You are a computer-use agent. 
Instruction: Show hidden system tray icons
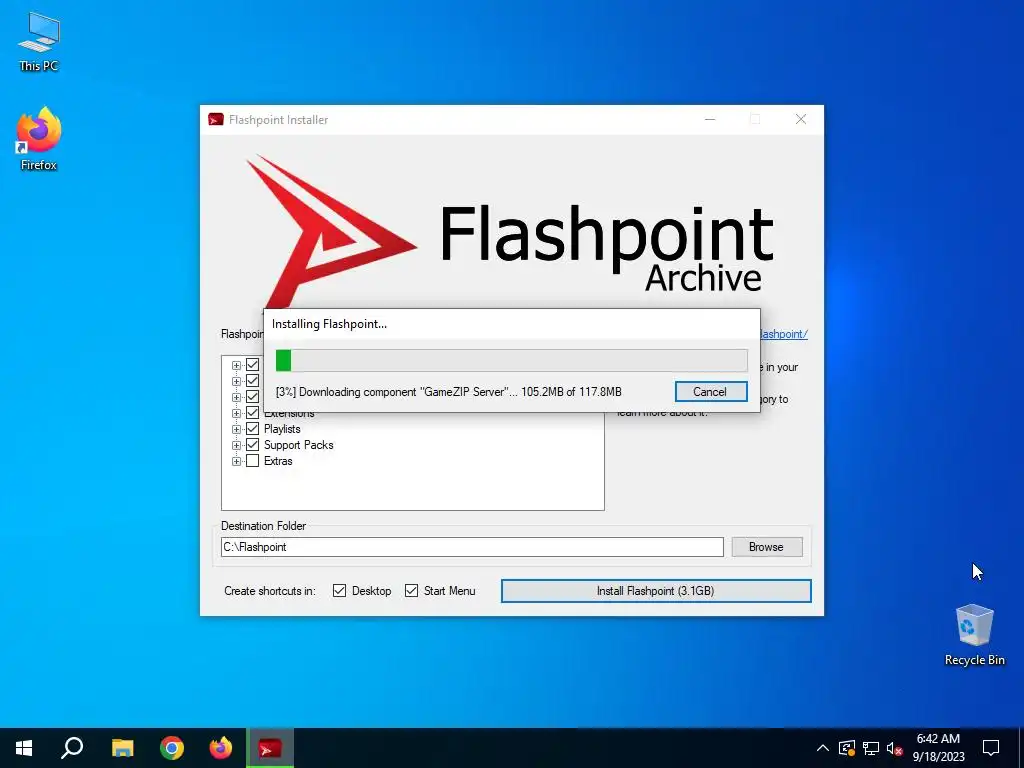pos(823,748)
